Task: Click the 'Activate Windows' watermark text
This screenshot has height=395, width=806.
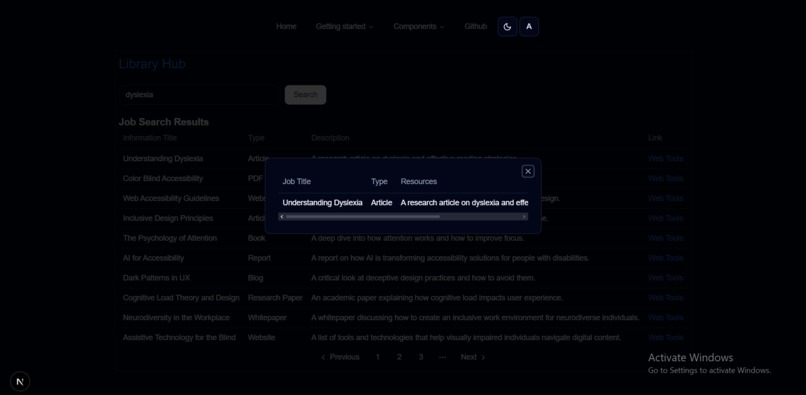Action: pyautogui.click(x=690, y=357)
